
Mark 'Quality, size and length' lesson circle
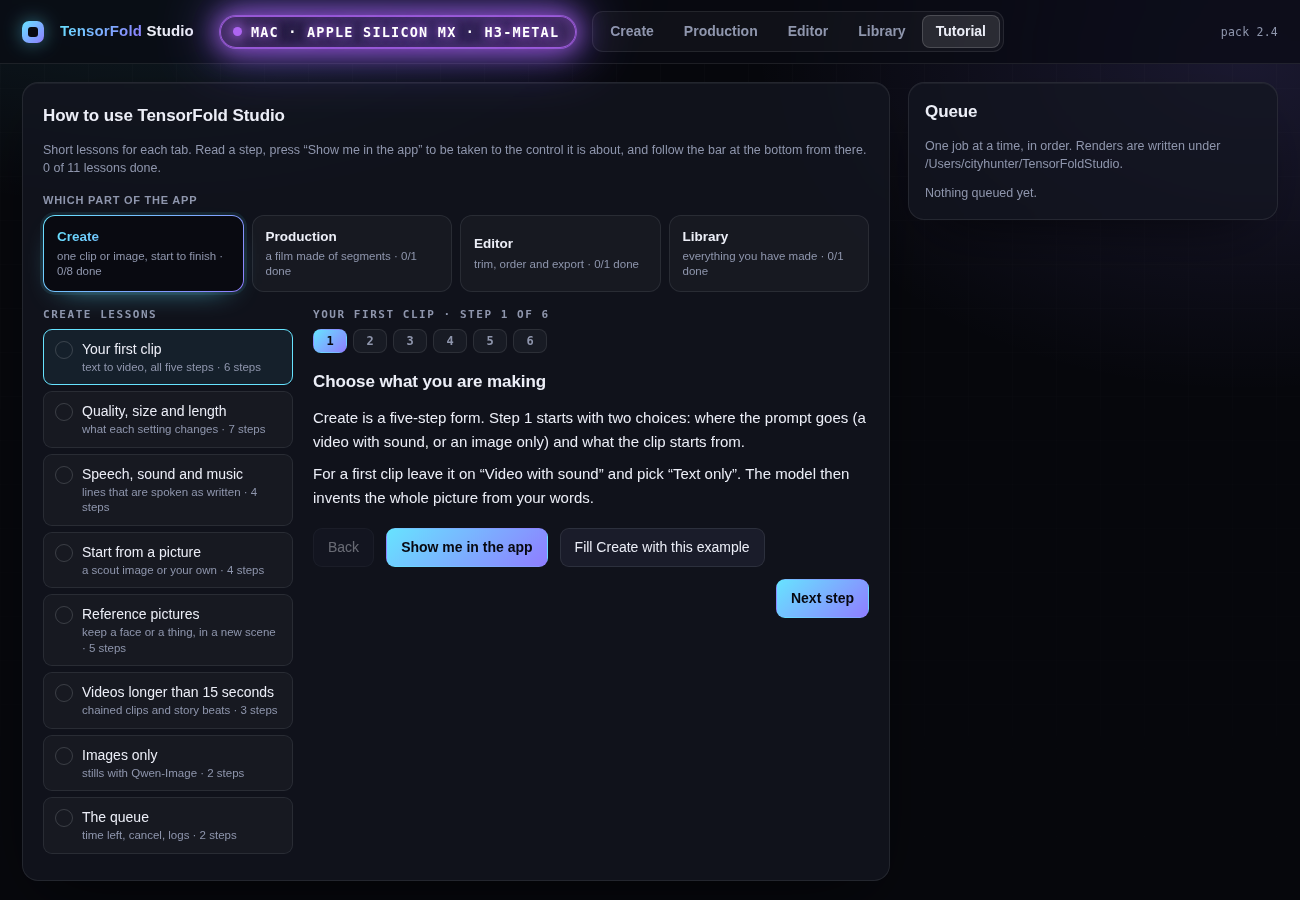coord(64,412)
